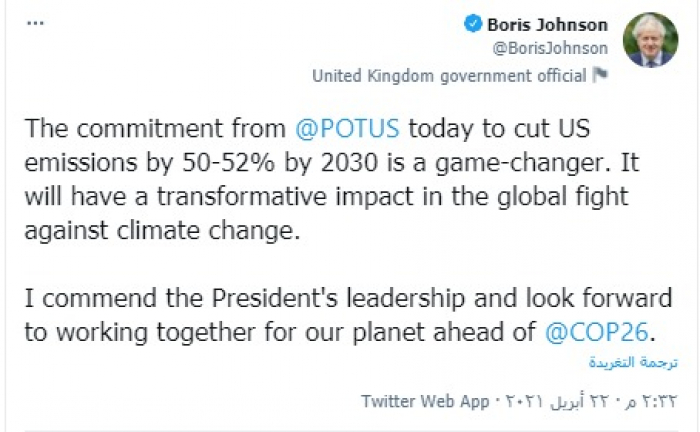Click the Twitter Web App source link
Image resolution: width=700 pixels, height=432 pixels.
423,401
